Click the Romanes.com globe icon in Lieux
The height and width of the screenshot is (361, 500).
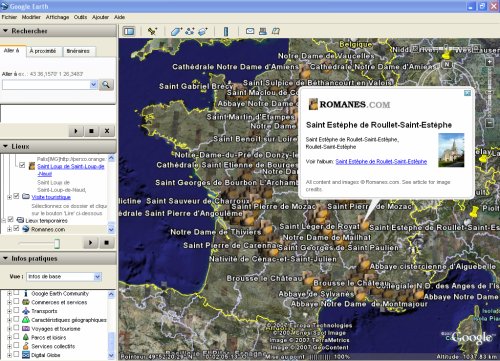[x=26, y=229]
